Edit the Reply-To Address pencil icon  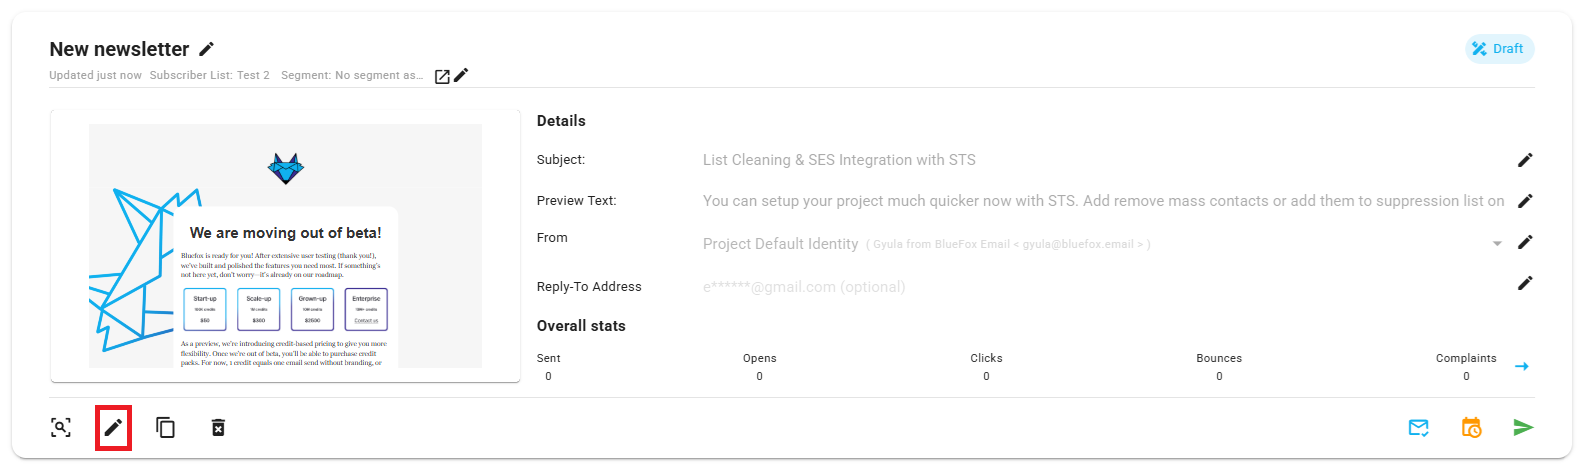(x=1525, y=283)
